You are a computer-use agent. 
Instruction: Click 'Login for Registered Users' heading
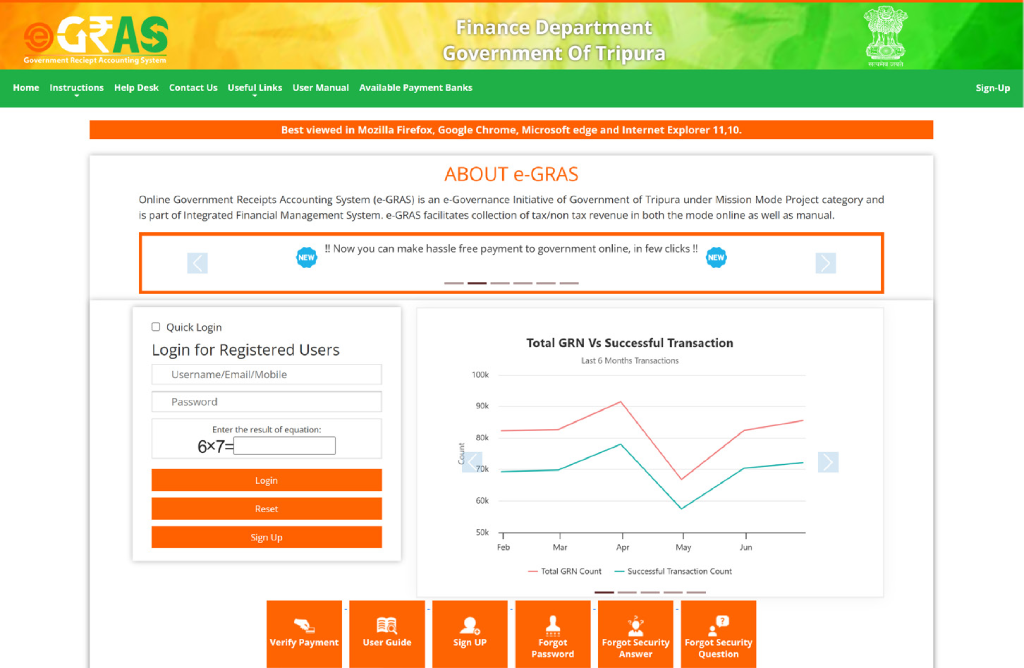click(x=246, y=350)
